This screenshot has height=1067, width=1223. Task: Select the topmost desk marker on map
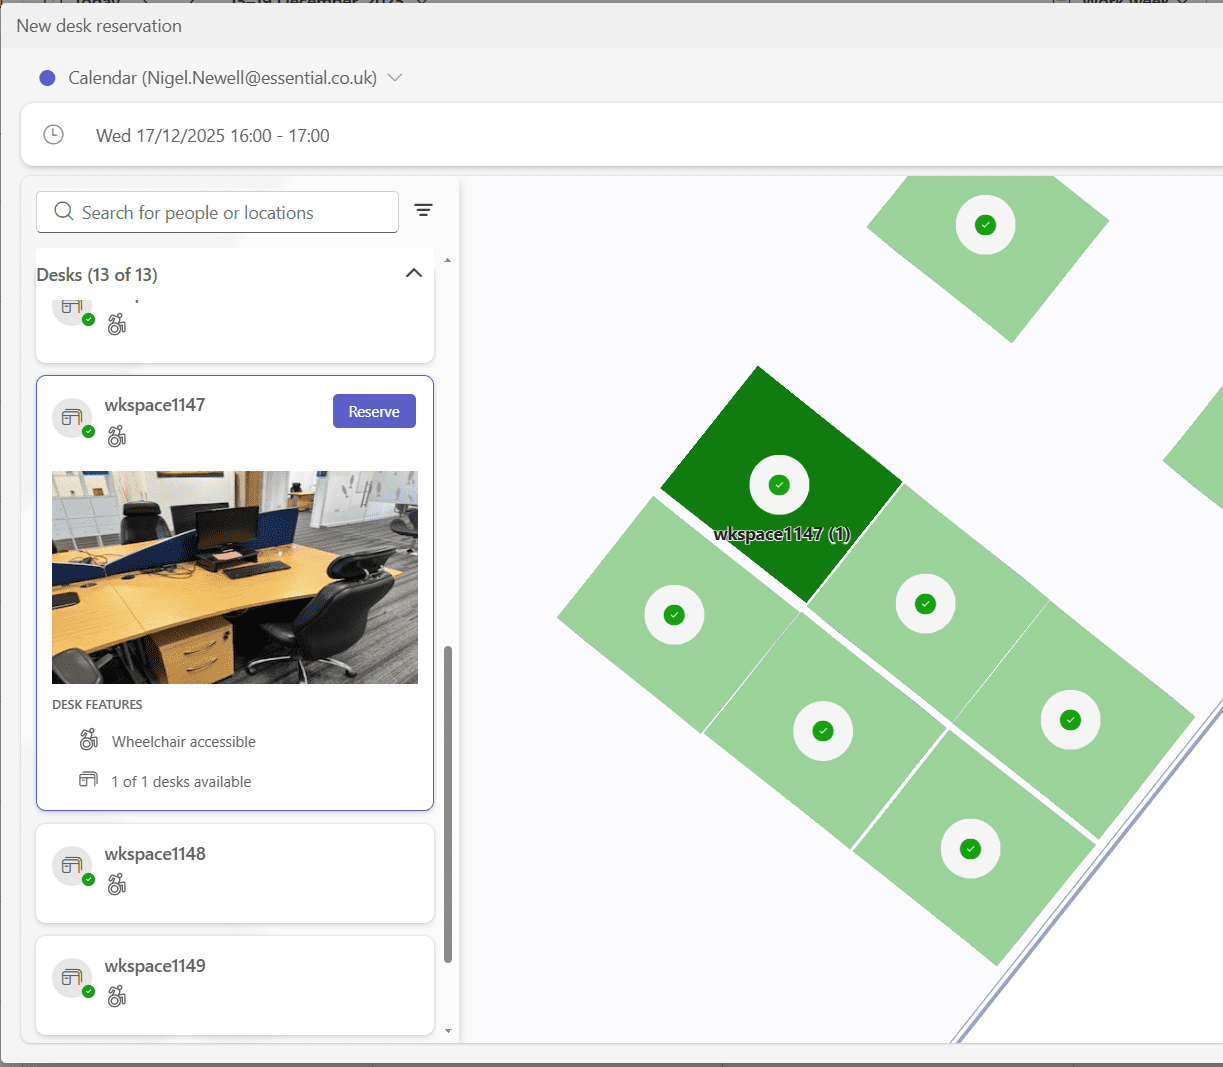[985, 225]
